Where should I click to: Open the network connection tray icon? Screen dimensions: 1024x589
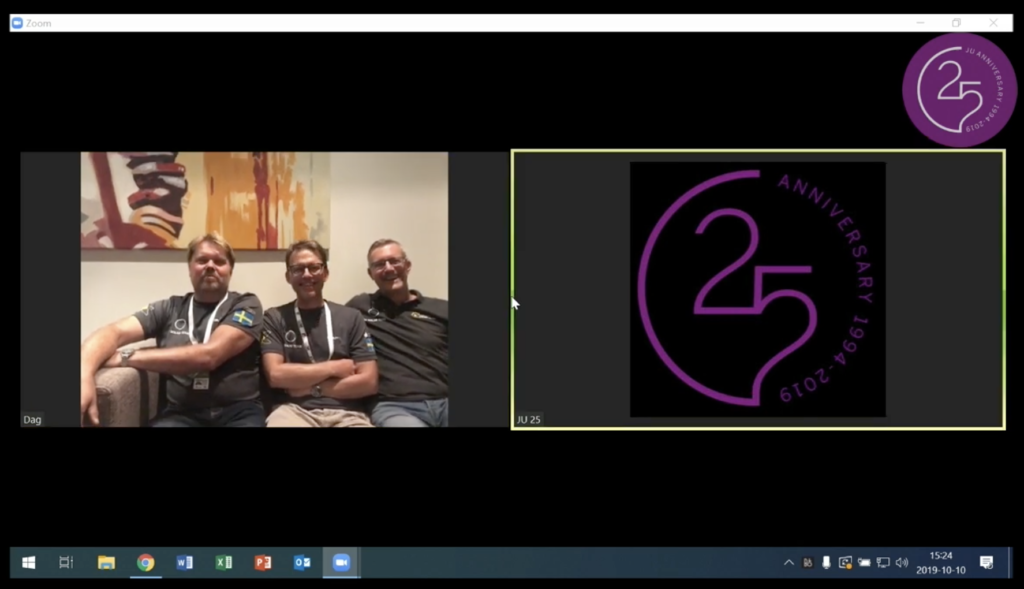coord(883,563)
